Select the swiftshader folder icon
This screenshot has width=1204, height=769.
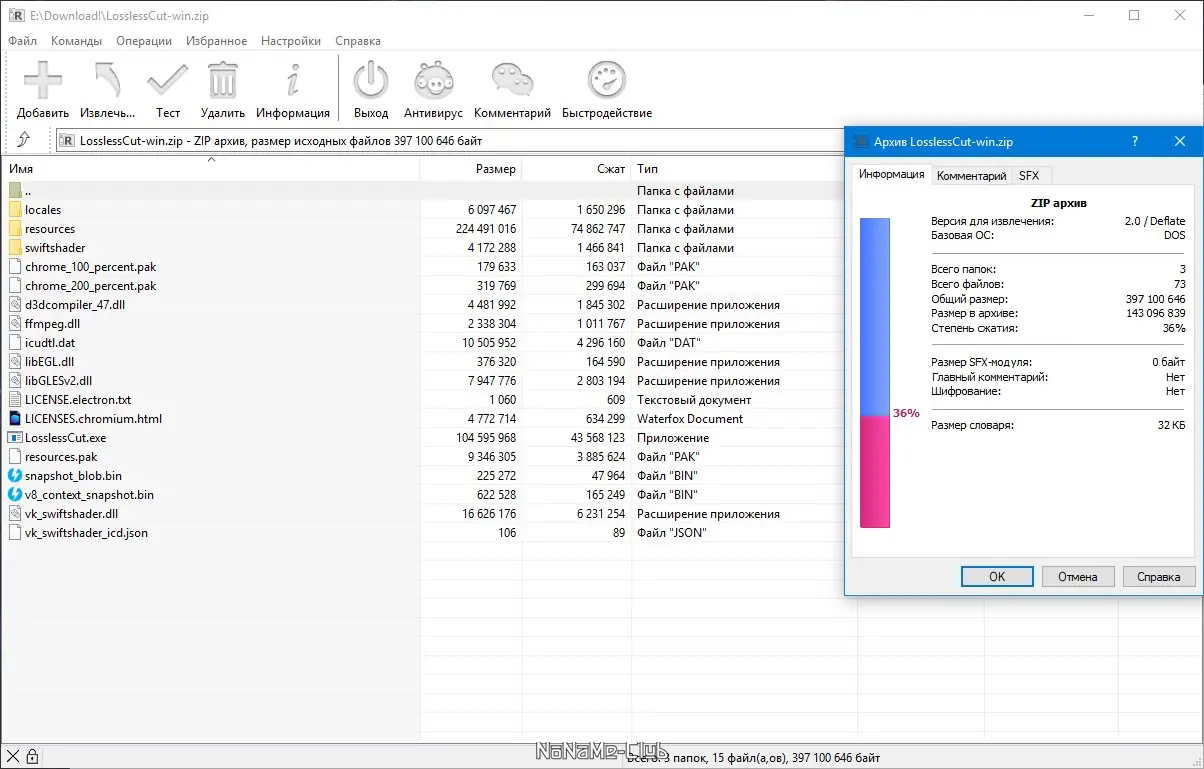[15, 248]
